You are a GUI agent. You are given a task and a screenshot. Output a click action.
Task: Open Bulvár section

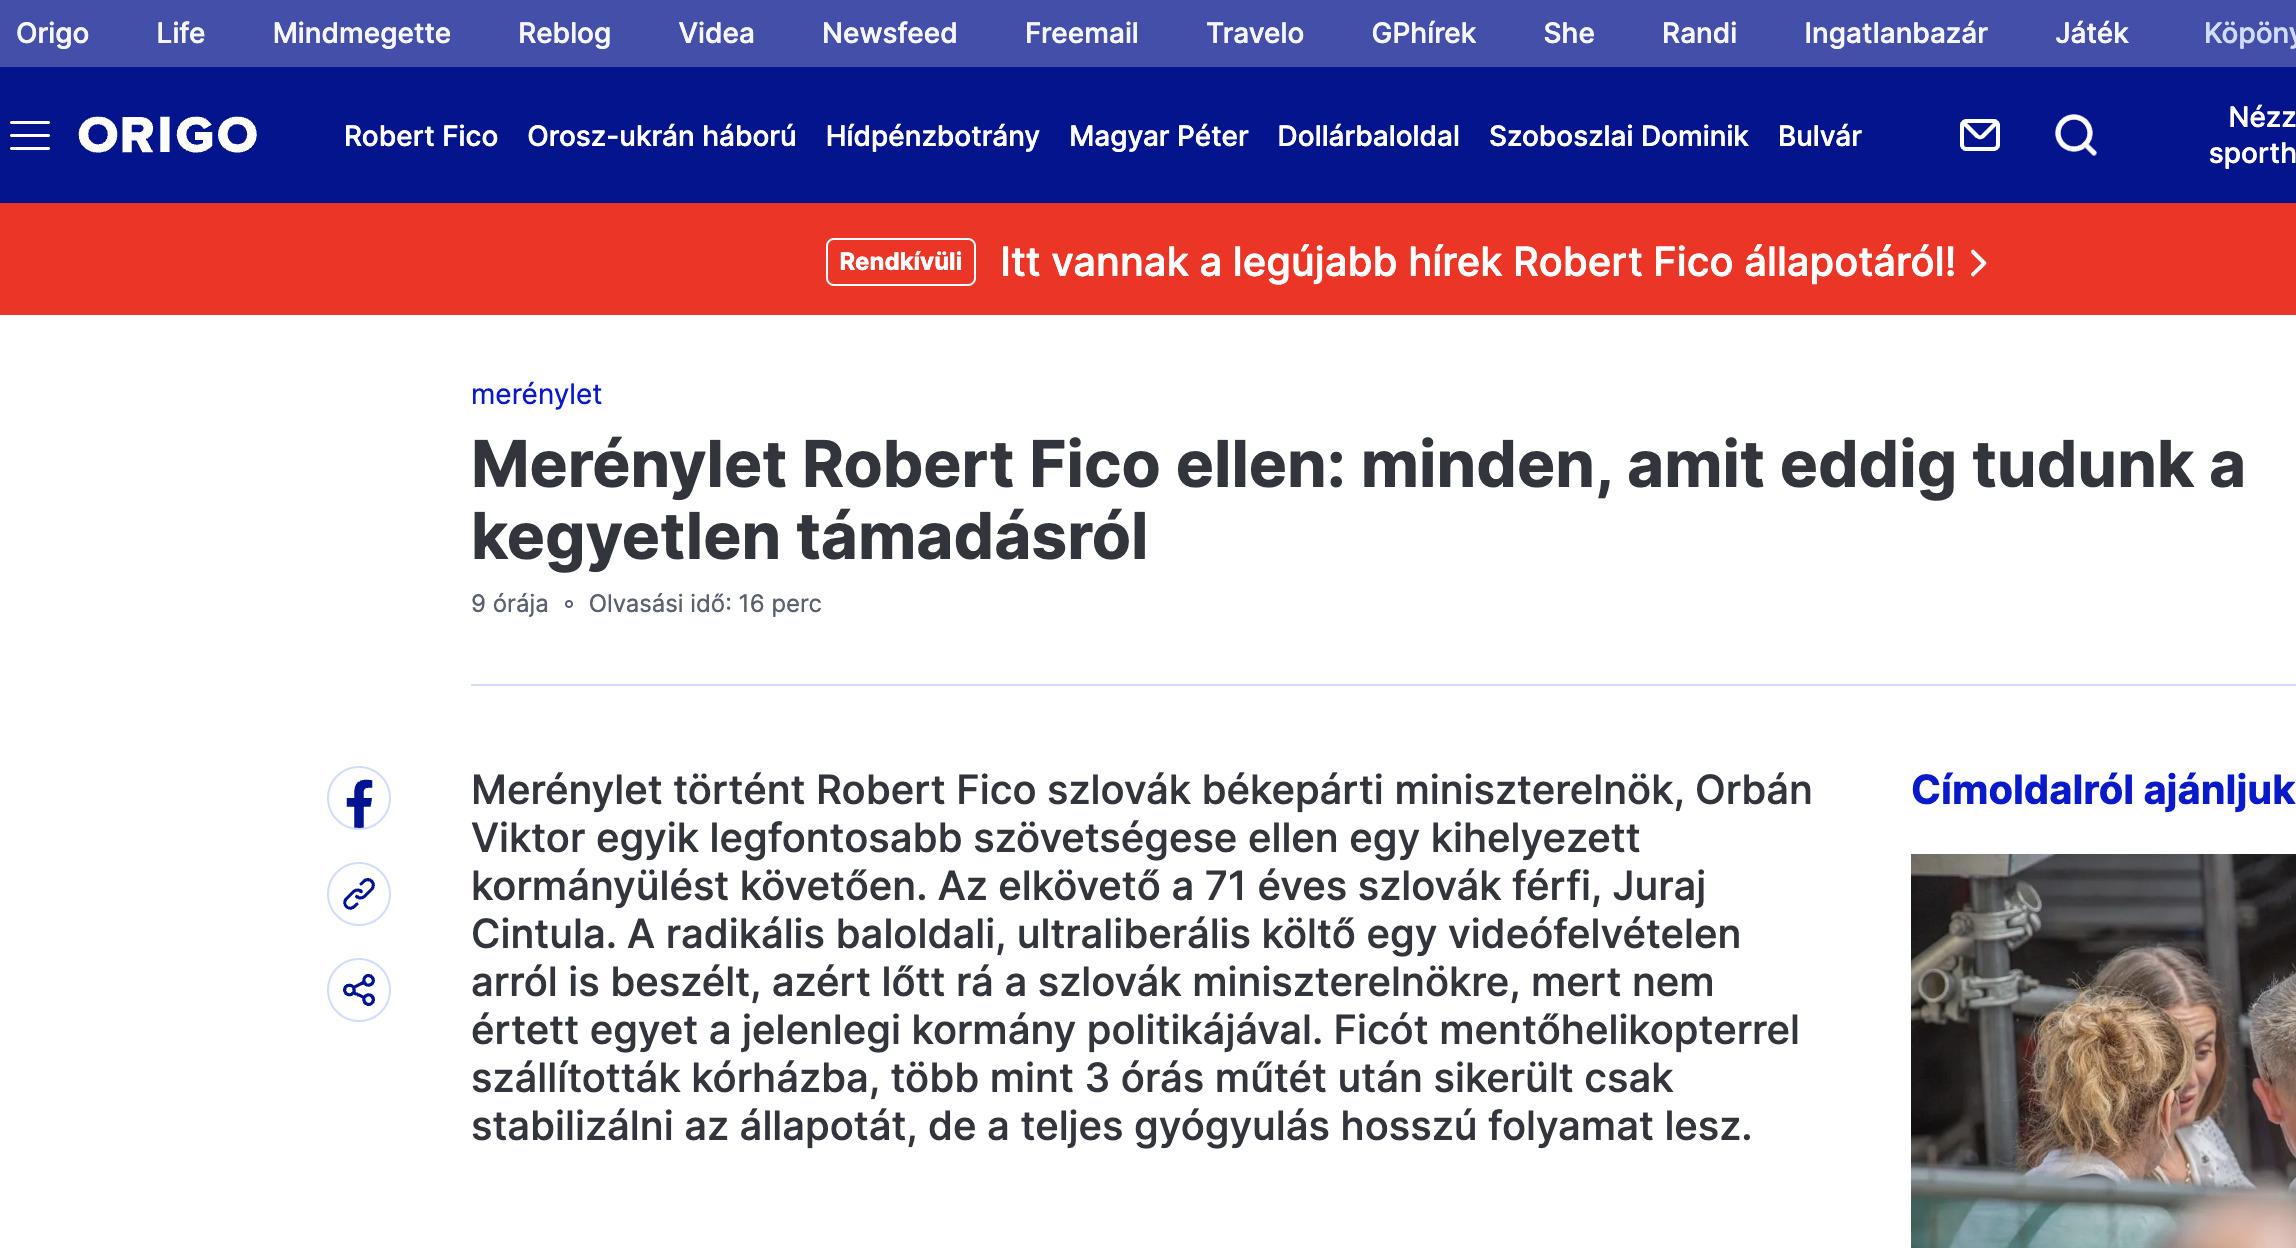point(1819,136)
